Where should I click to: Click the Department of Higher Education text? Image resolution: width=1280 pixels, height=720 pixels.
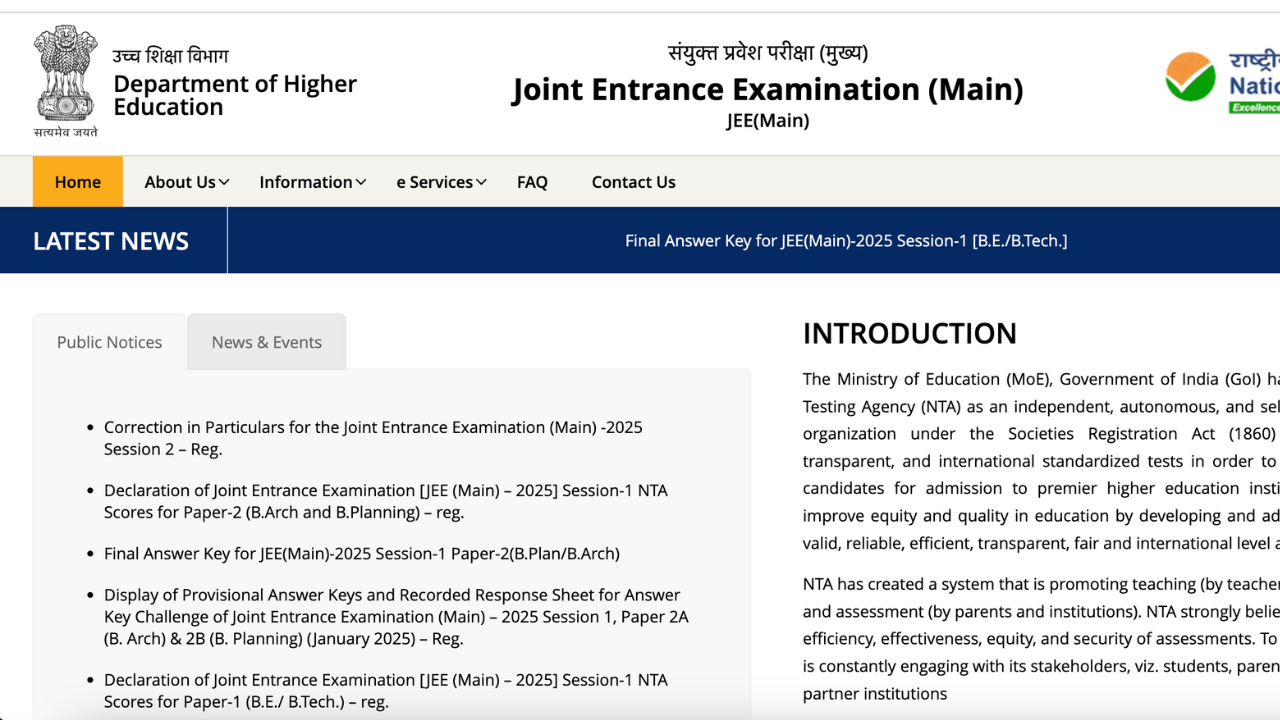tap(235, 95)
